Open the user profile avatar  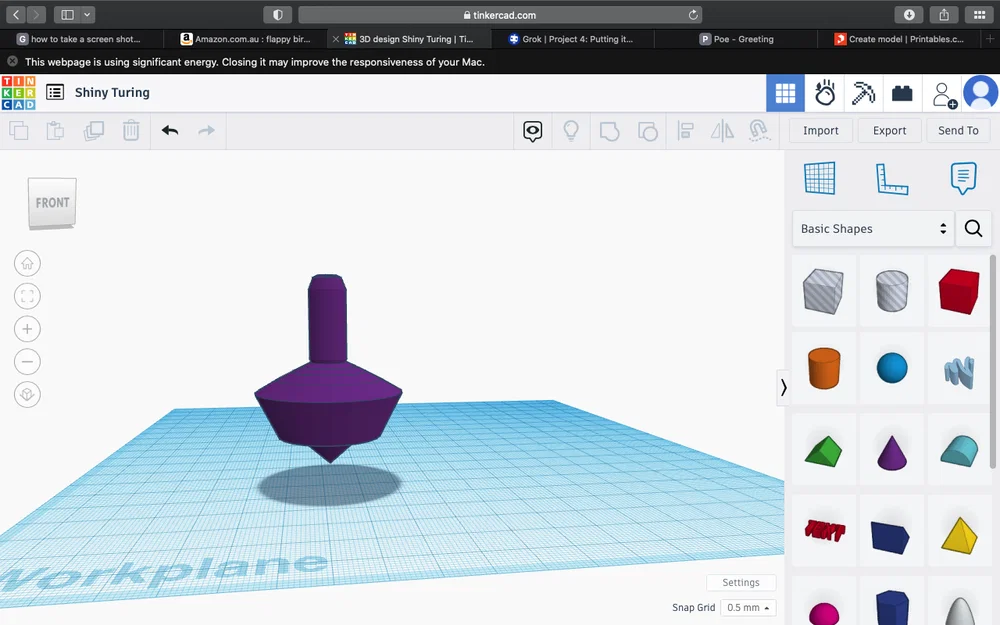coord(980,93)
